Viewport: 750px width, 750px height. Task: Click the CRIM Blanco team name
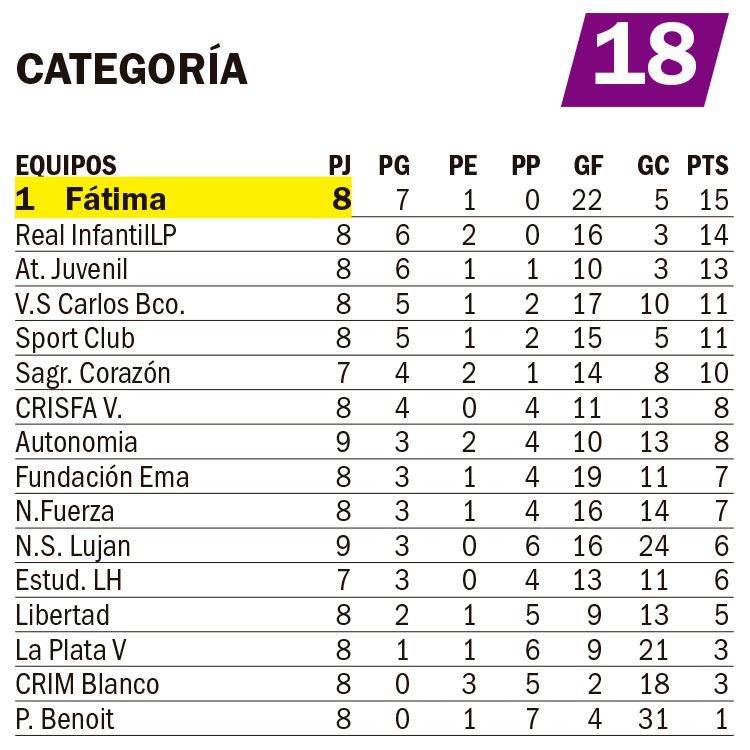(x=87, y=684)
